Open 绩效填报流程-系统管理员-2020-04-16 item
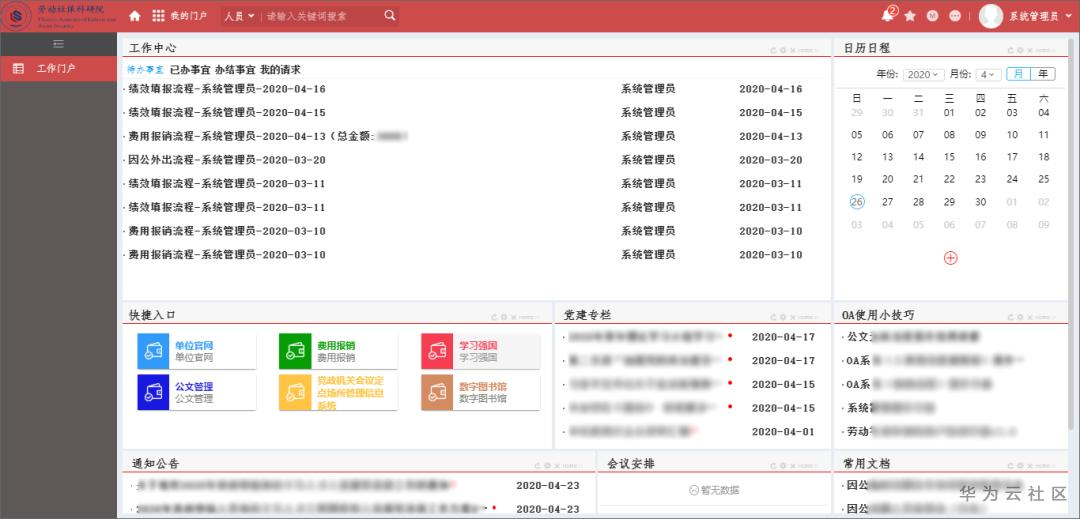This screenshot has width=1080, height=519. (x=227, y=89)
